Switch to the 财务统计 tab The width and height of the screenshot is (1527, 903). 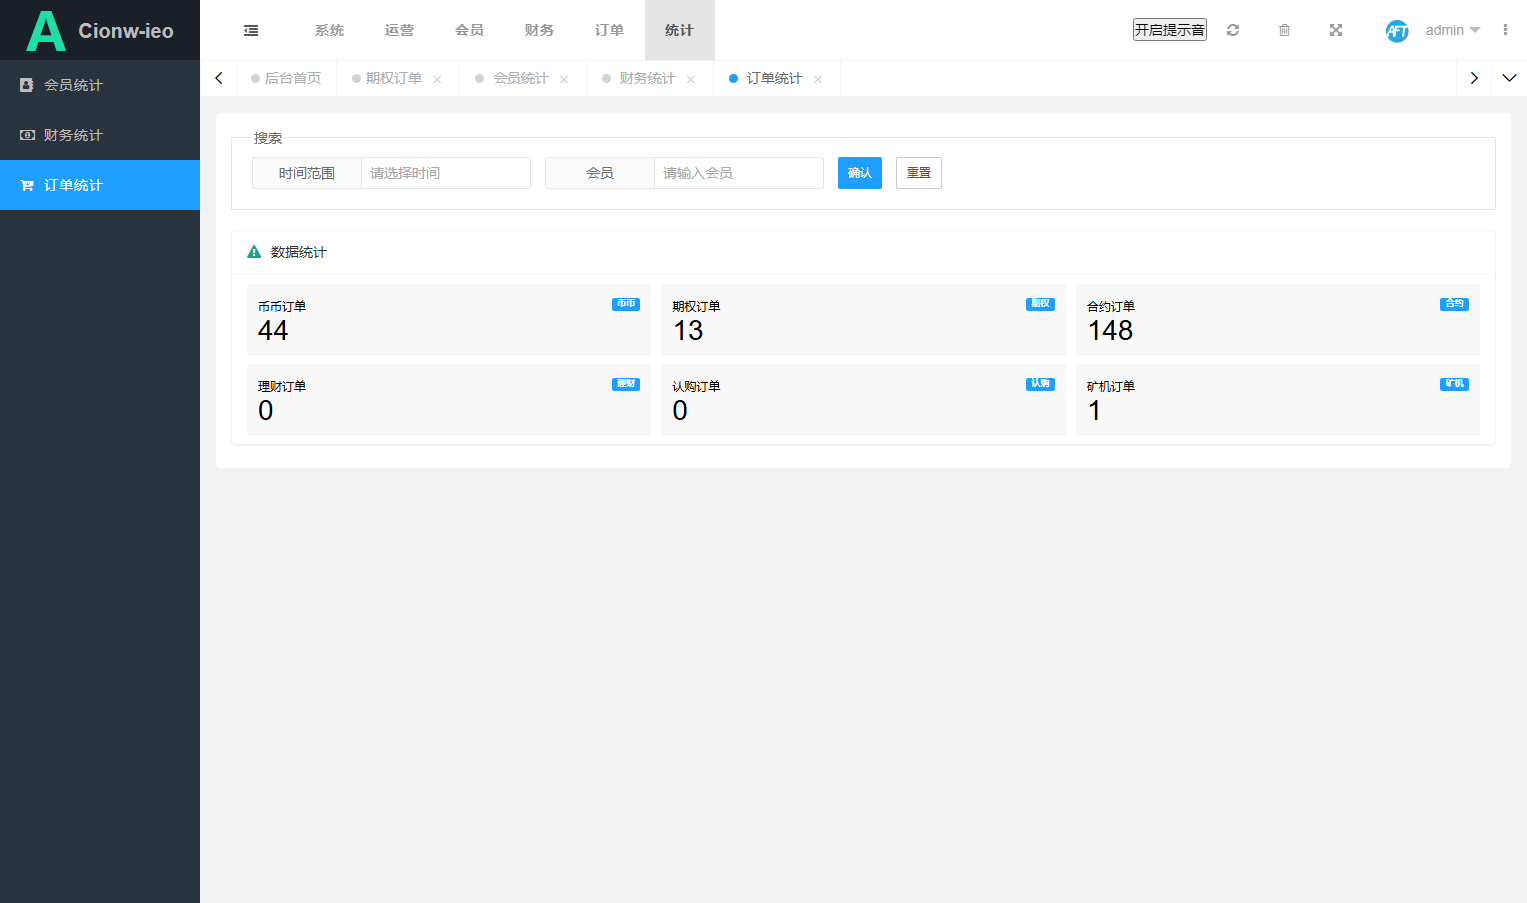(647, 78)
